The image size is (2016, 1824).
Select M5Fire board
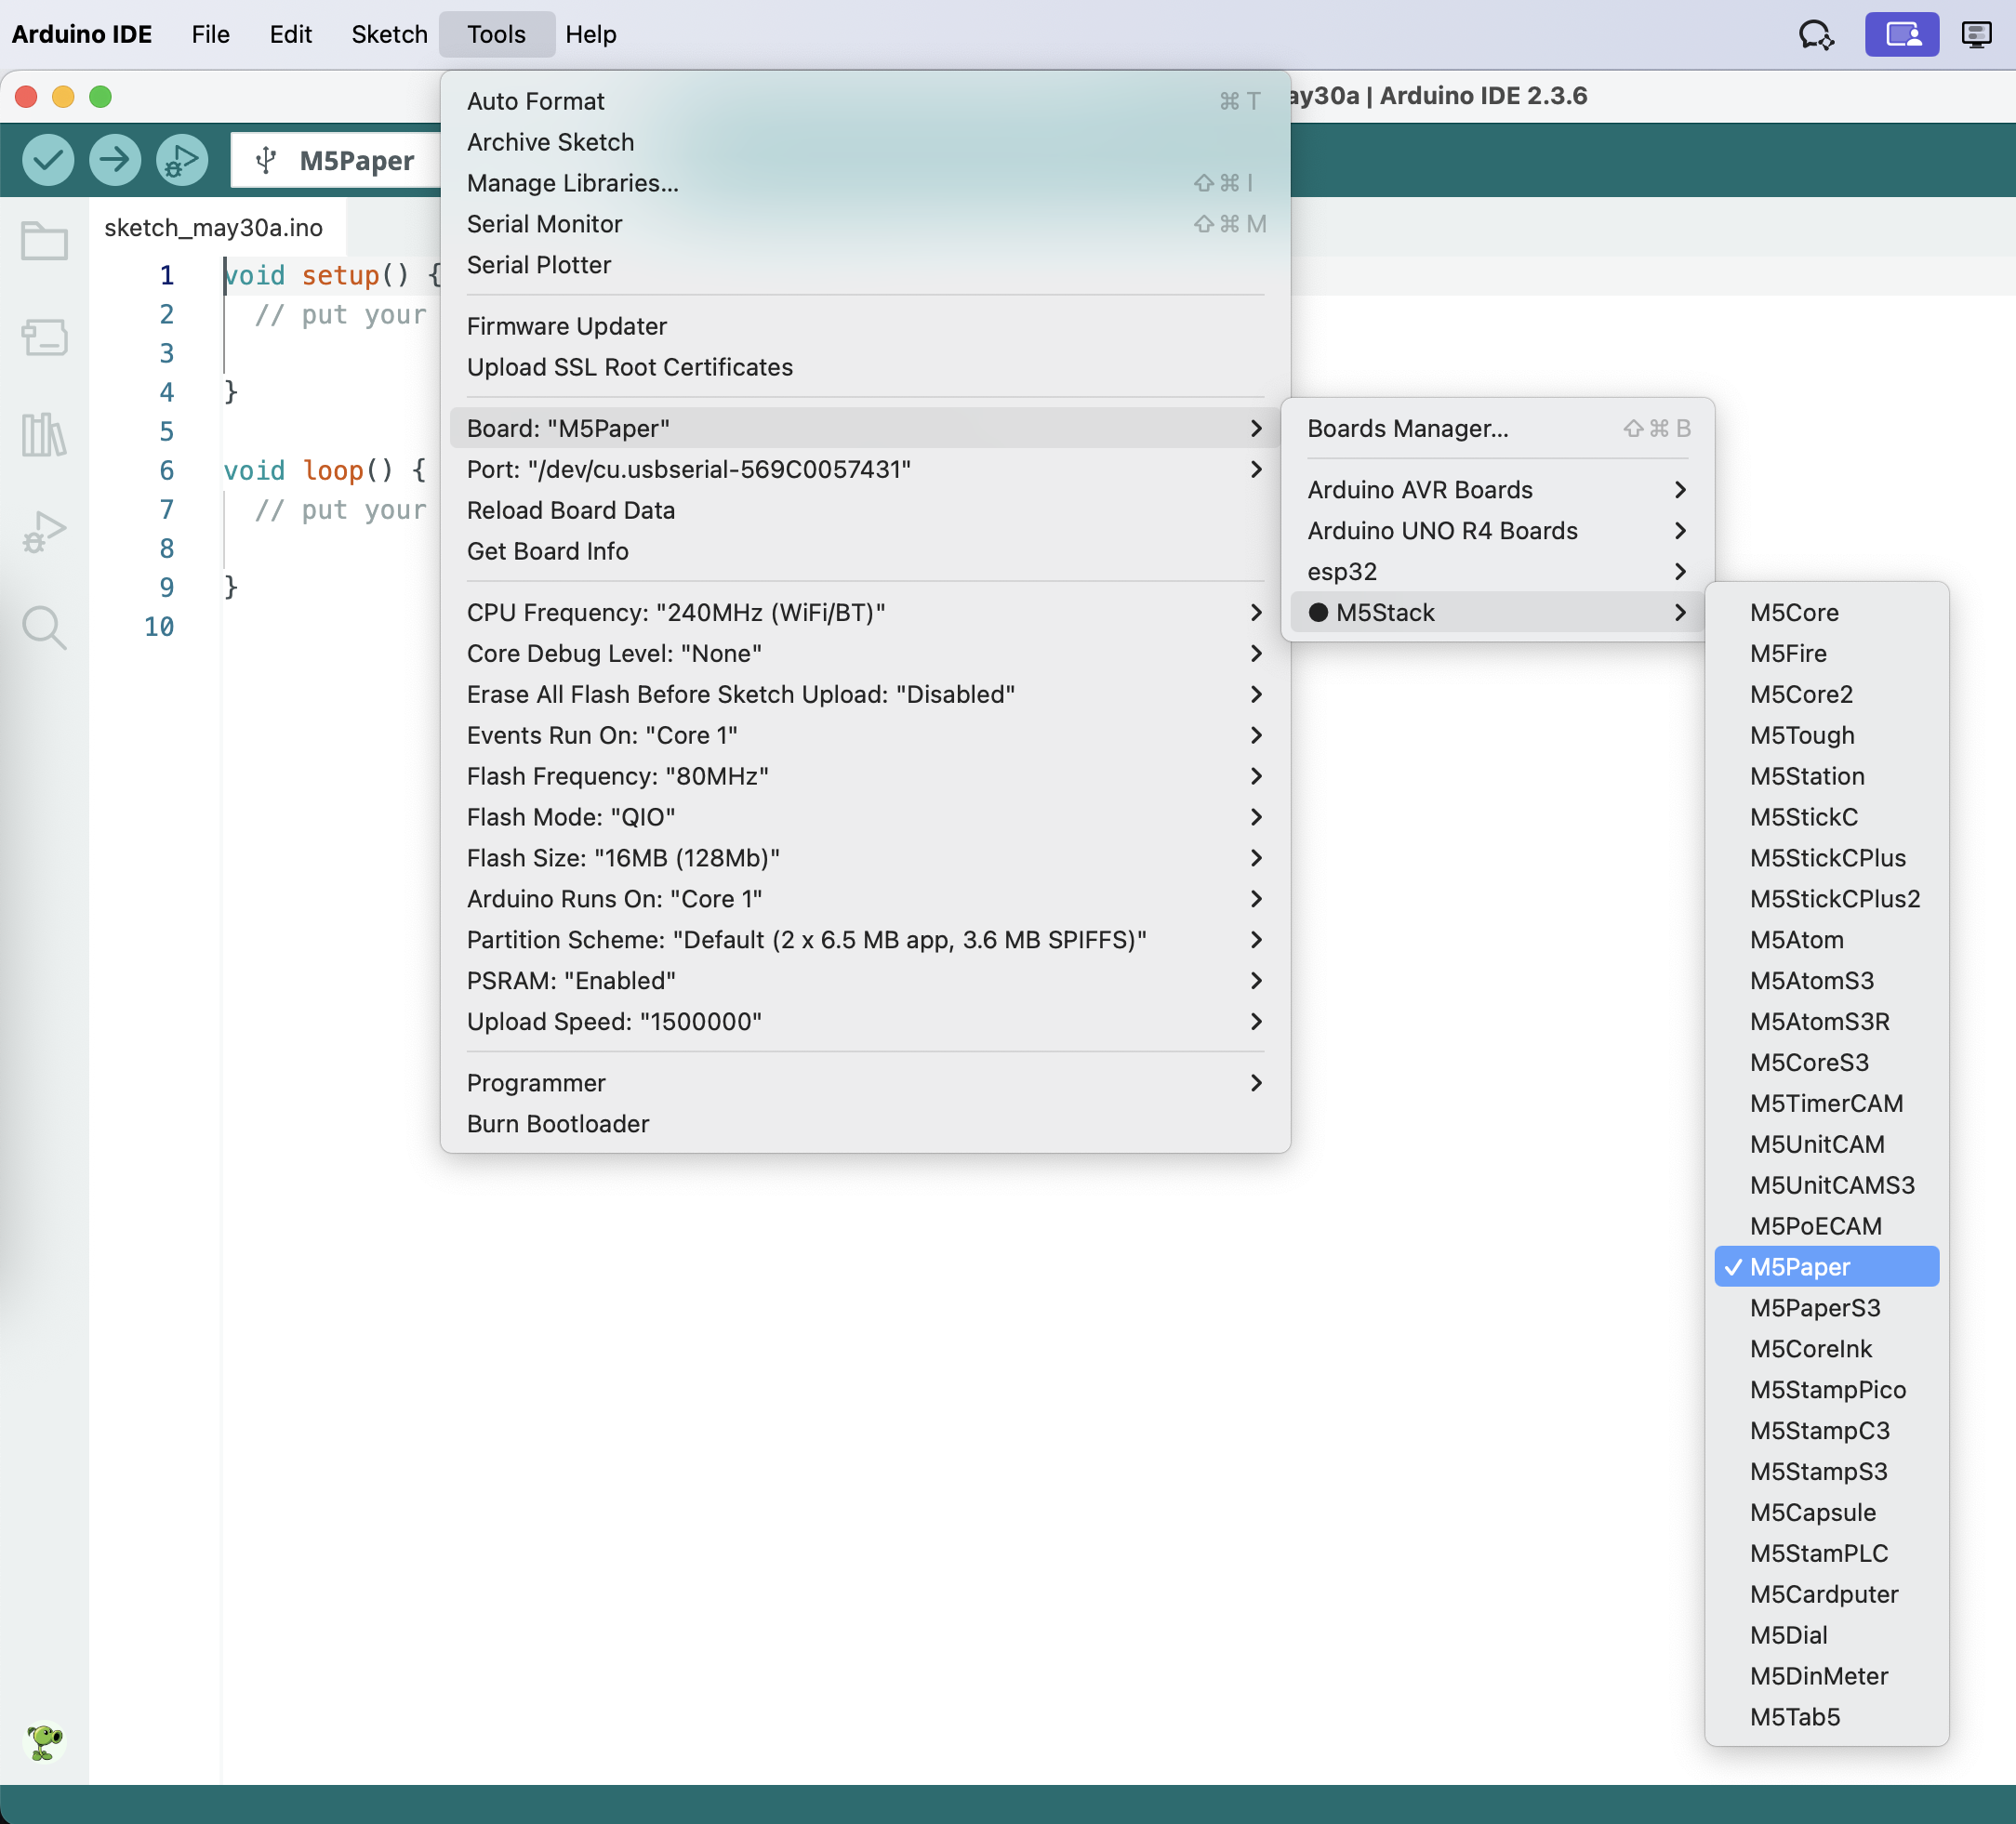(x=1826, y=653)
